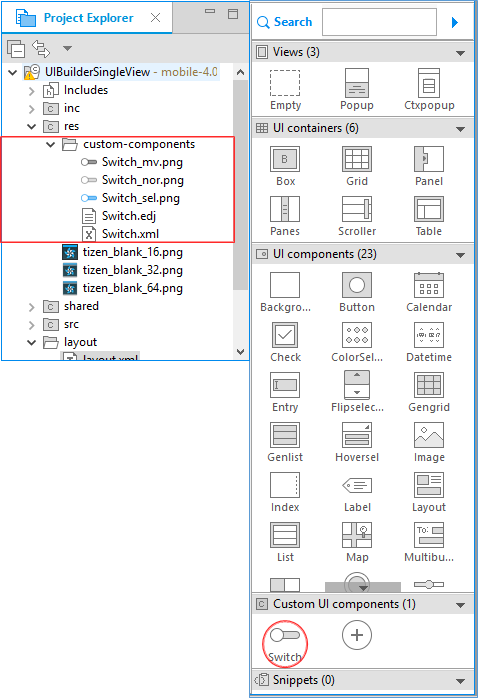Toggle Link with Editor in Project Explorer
This screenshot has height=698, width=478.
pyautogui.click(x=41, y=49)
